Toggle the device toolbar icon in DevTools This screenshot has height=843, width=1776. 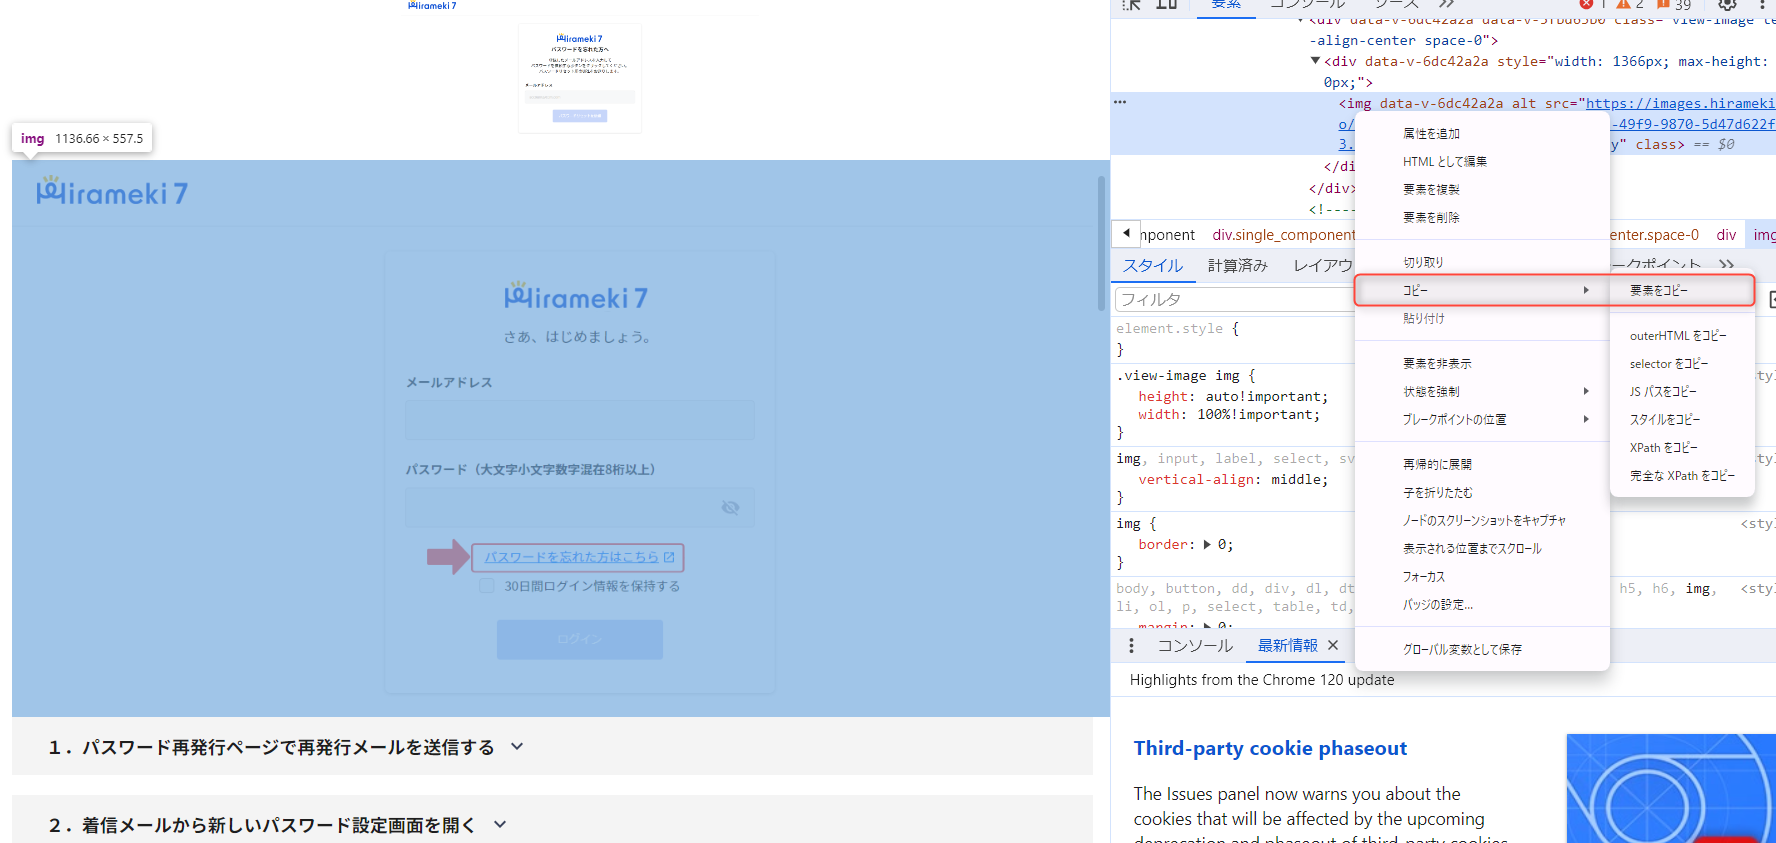tap(1166, 4)
